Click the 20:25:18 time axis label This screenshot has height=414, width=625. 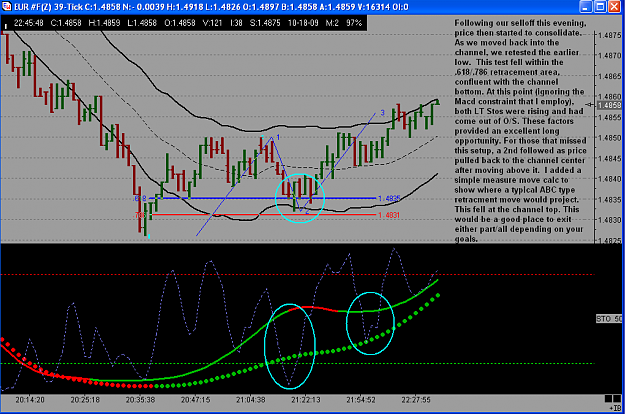[85, 400]
